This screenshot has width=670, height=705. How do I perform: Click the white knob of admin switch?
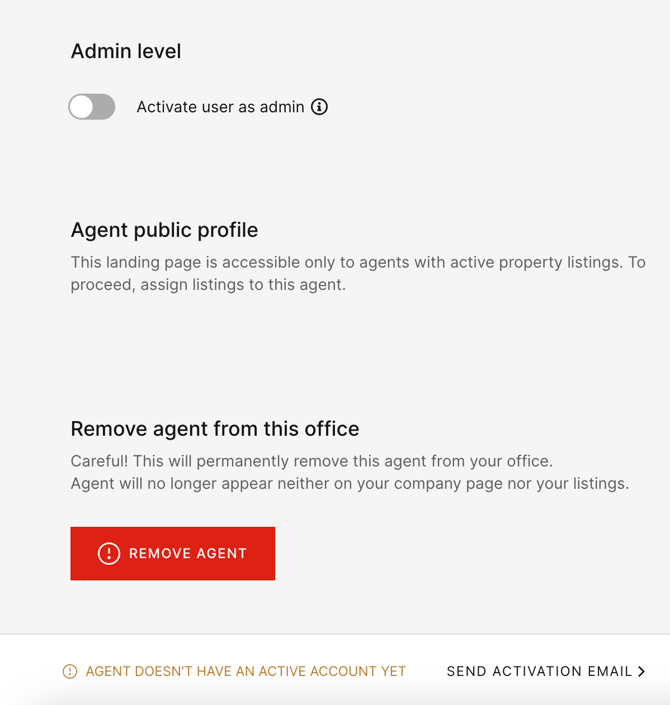[81, 107]
